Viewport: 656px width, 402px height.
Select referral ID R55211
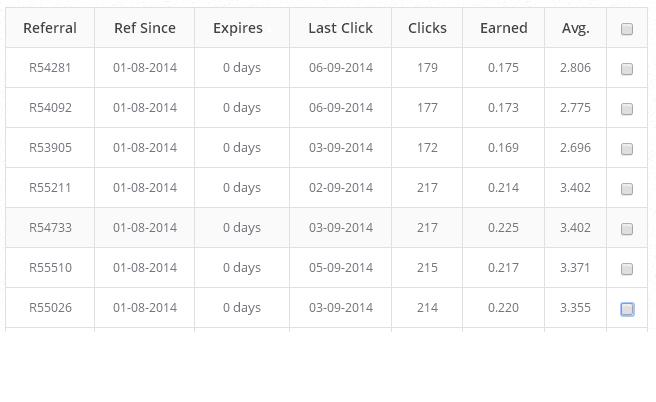[50, 188]
